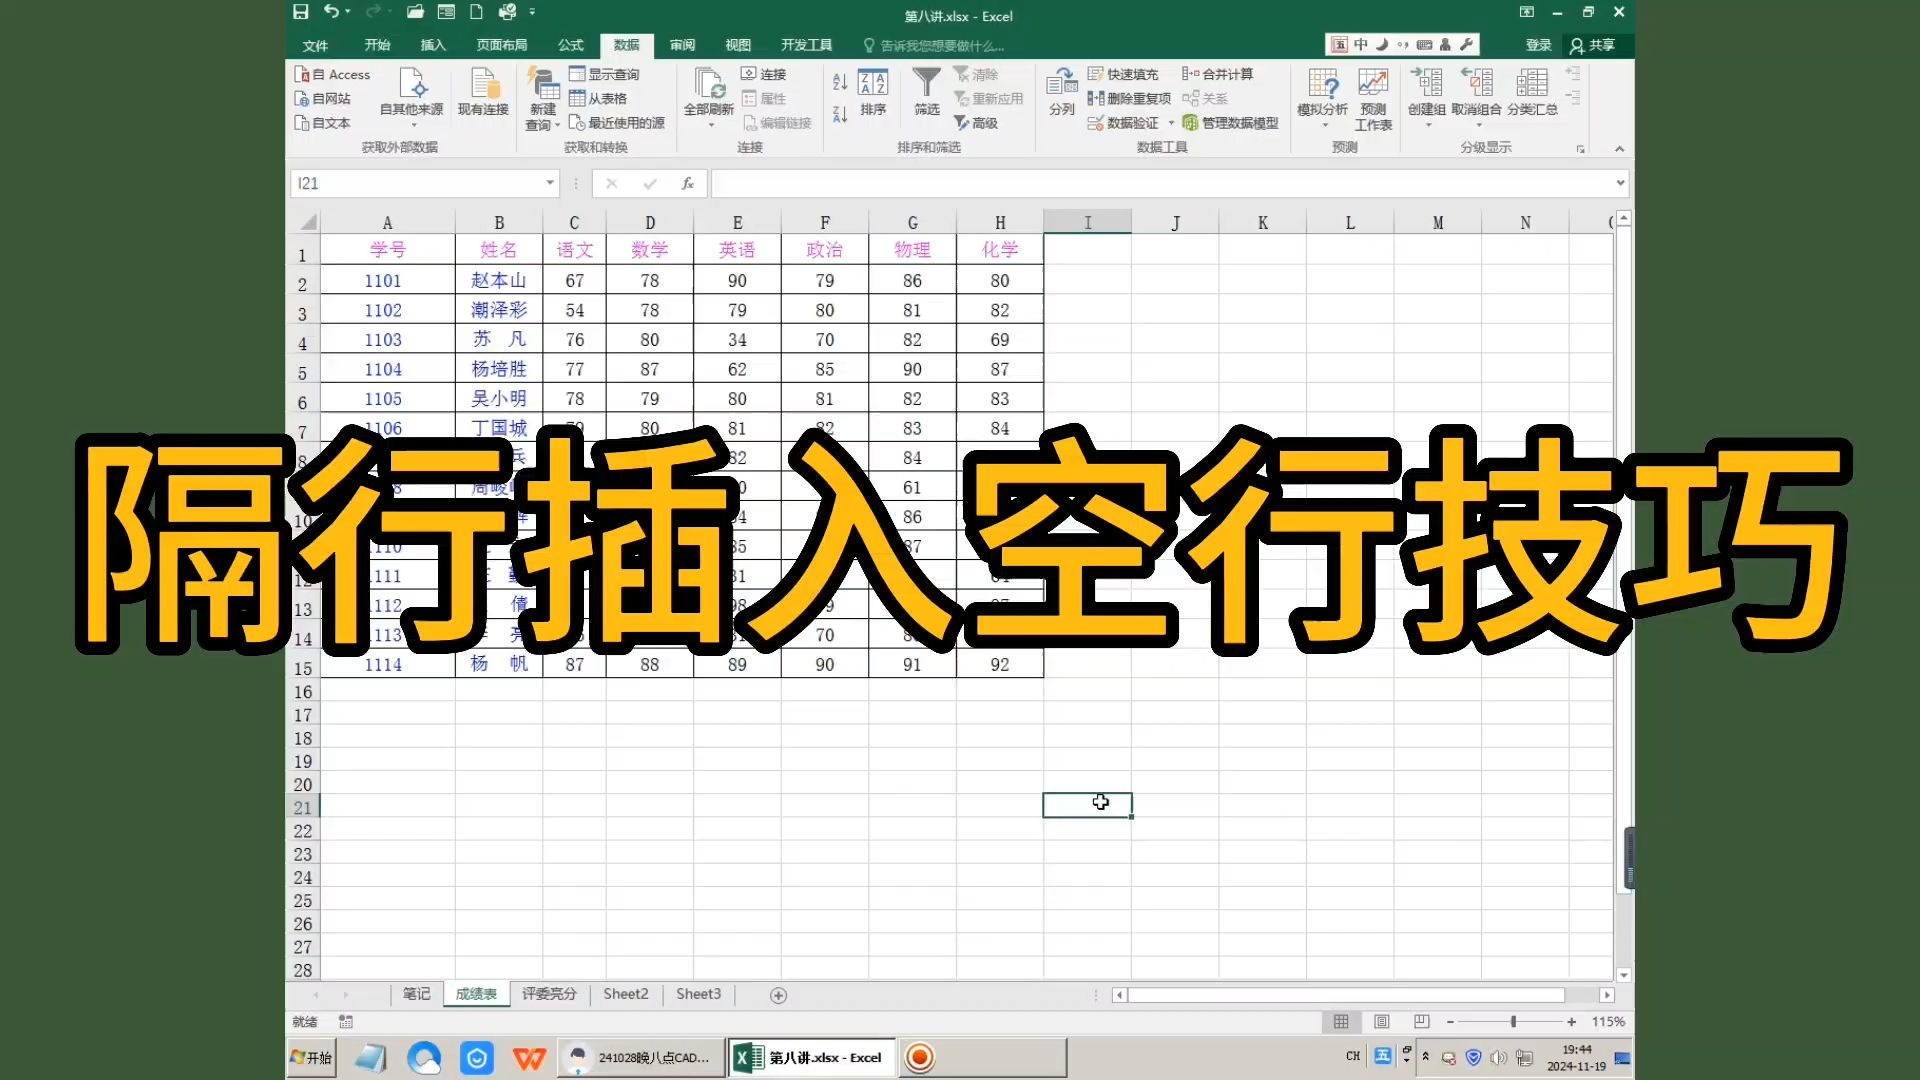Click 登录 sign in
Viewport: 1920px width, 1080px height.
click(1539, 45)
